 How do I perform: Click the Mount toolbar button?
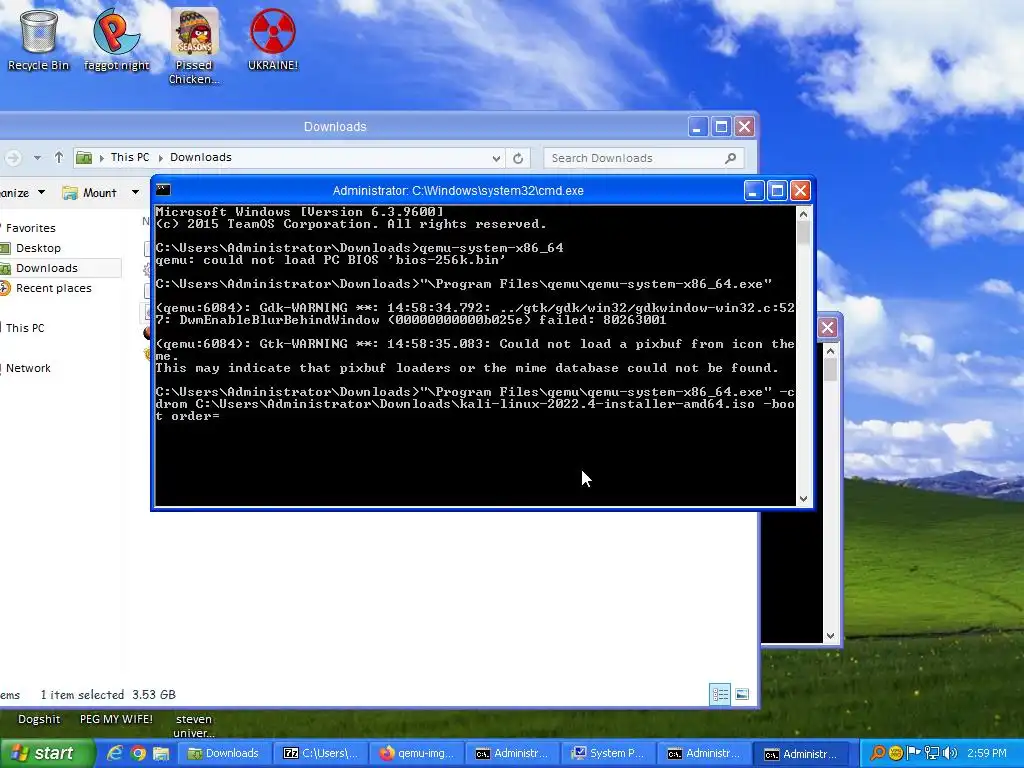89,193
